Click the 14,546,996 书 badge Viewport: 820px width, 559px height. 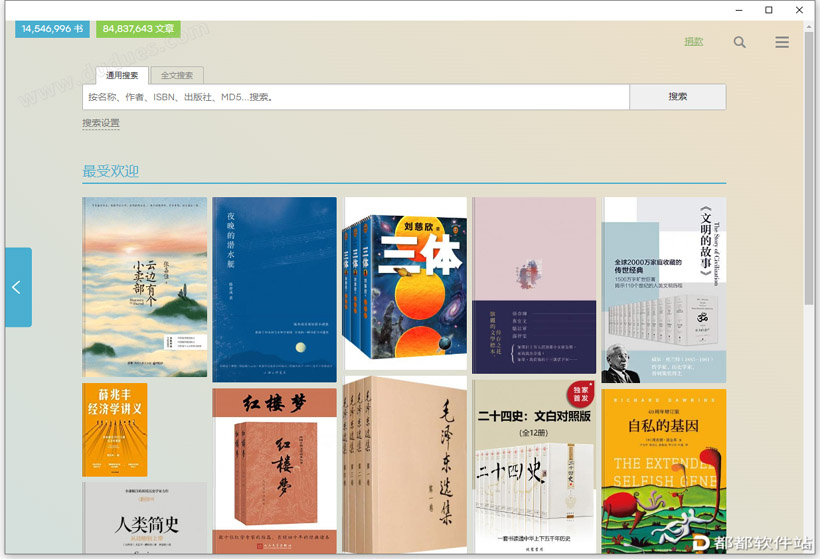pos(52,29)
